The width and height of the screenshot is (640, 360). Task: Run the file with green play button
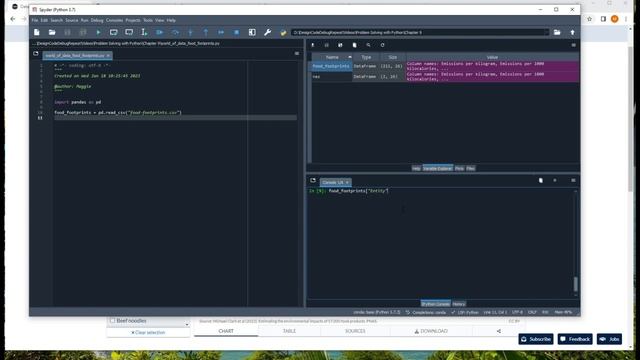click(x=98, y=32)
